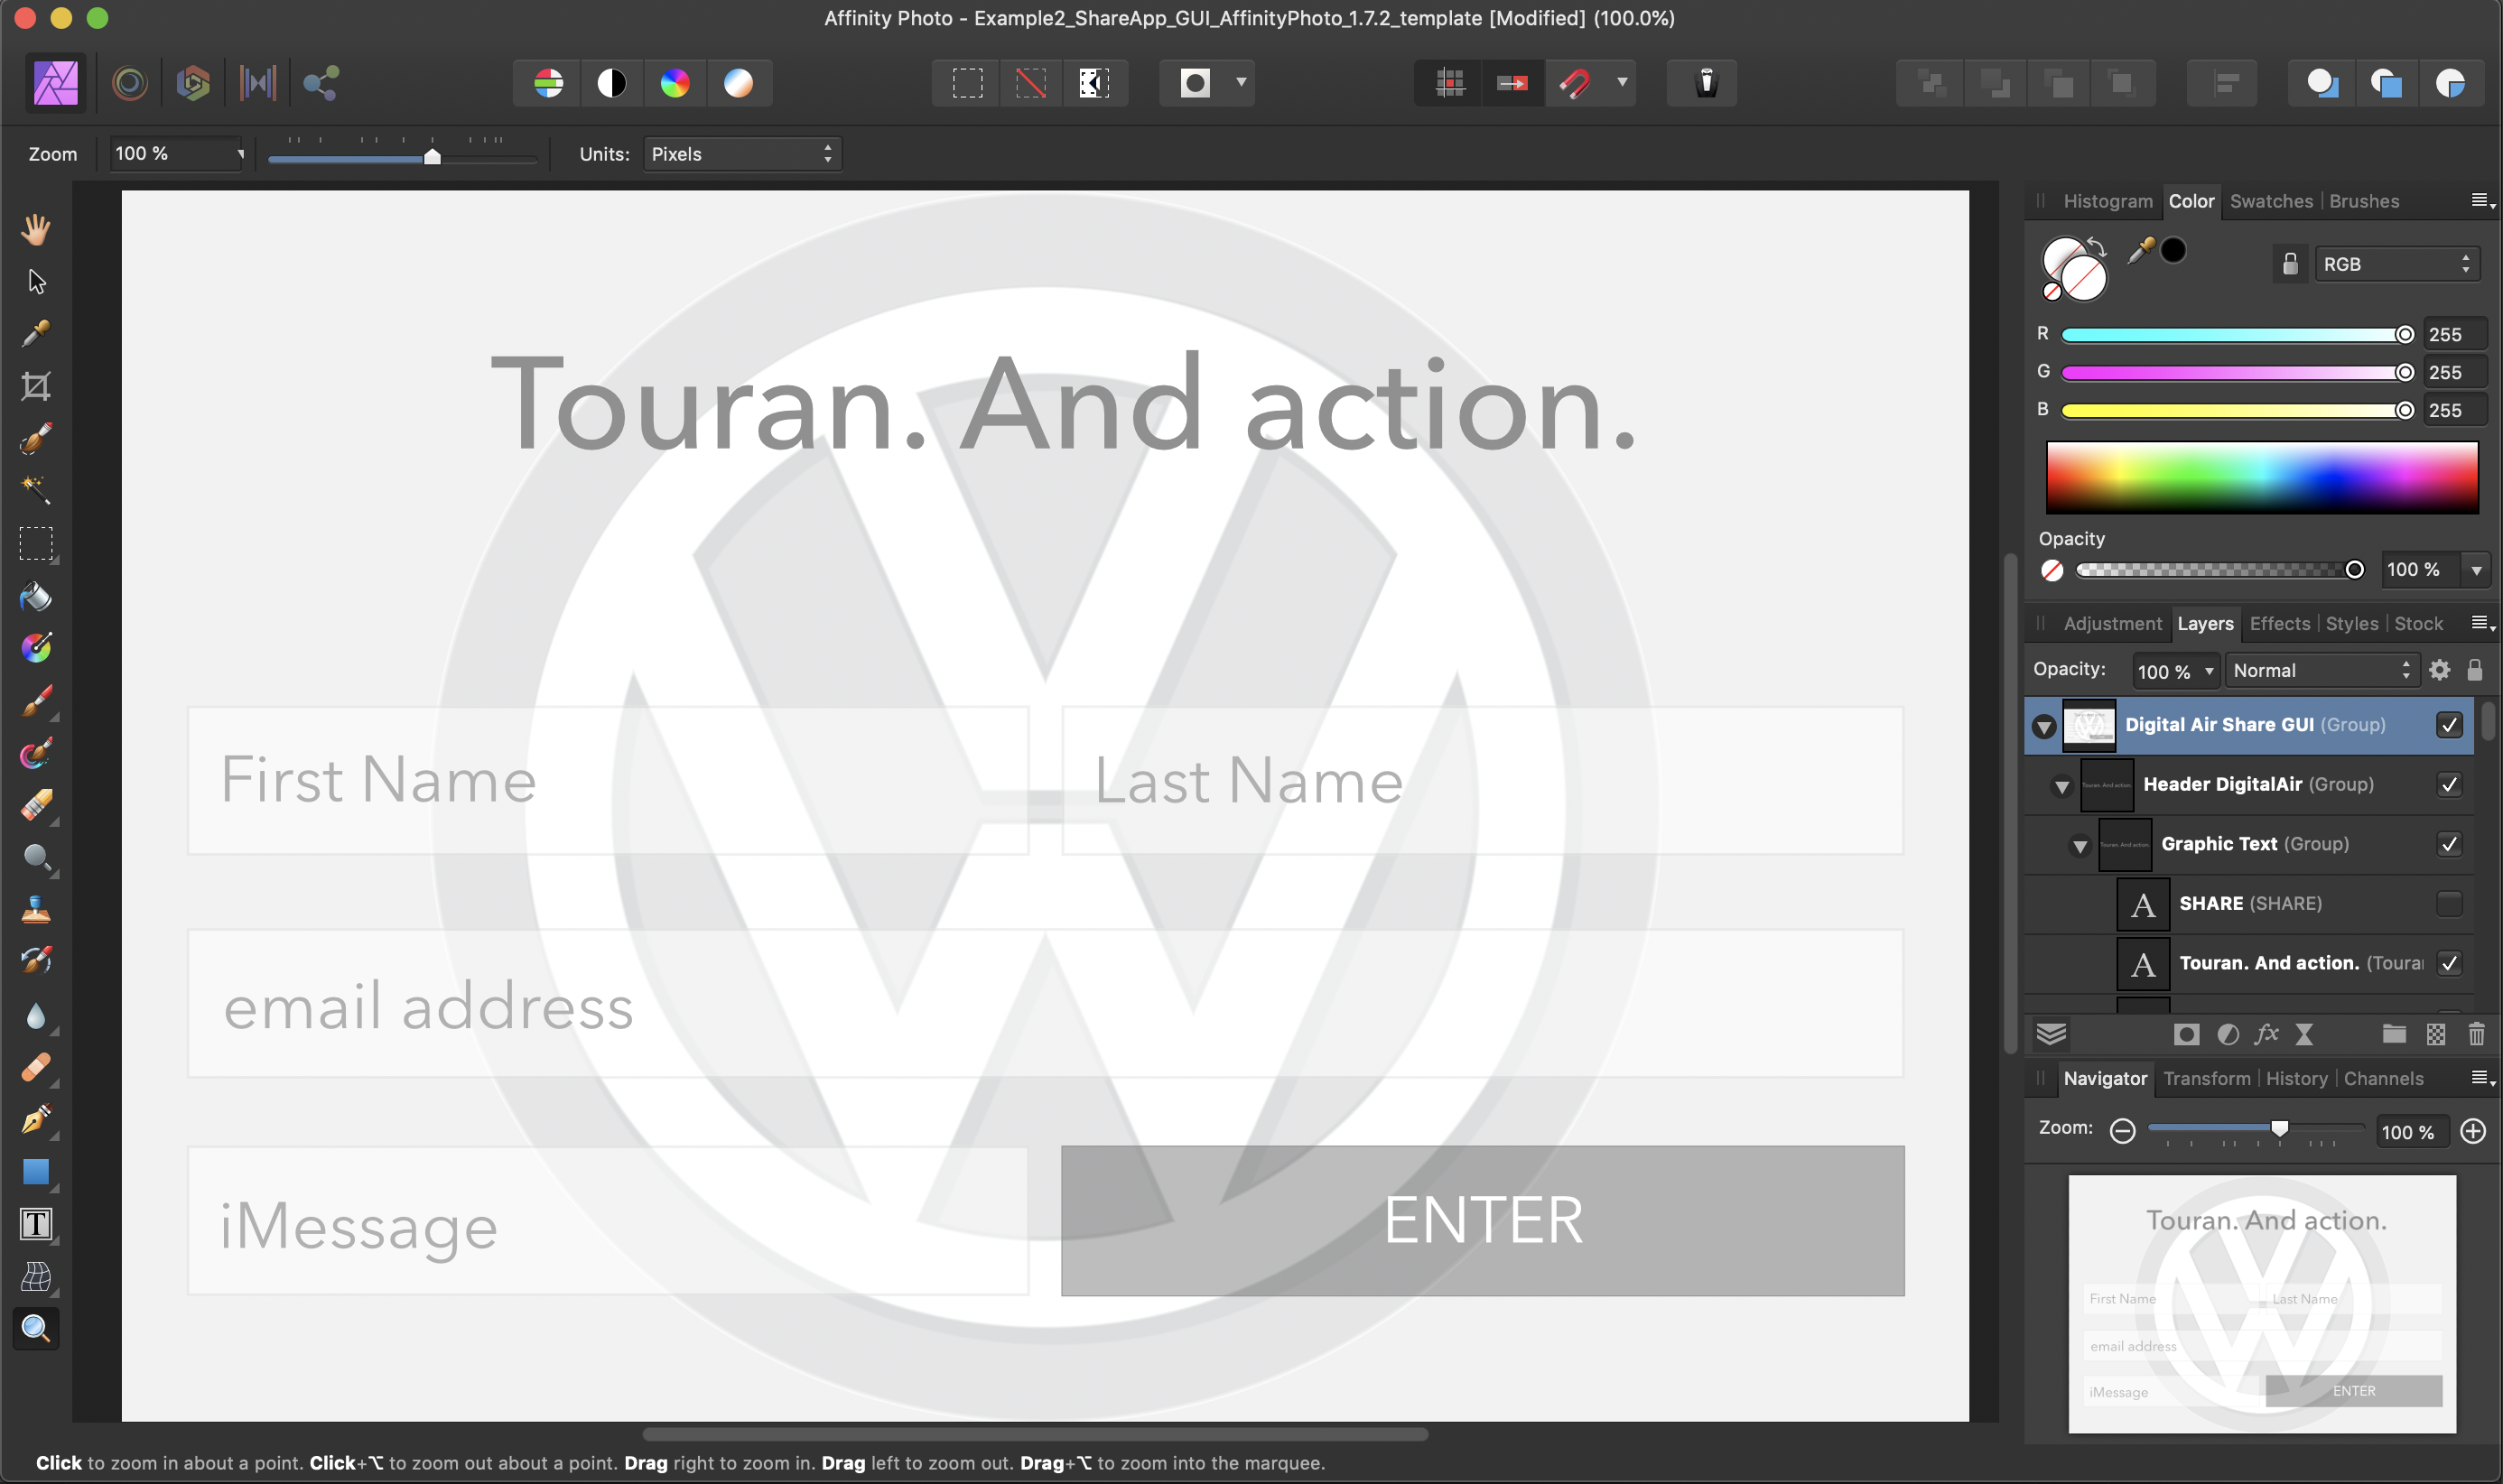This screenshot has height=1484, width=2503.
Task: Switch to the Liquify Persona
Action: (130, 83)
